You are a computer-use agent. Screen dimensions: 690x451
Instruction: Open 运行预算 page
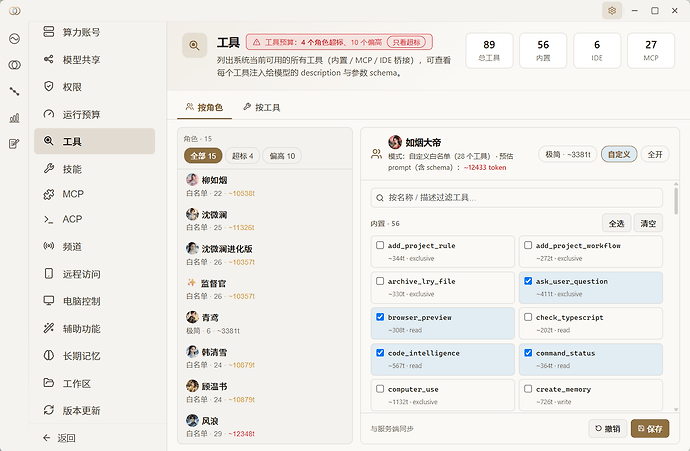pyautogui.click(x=94, y=114)
